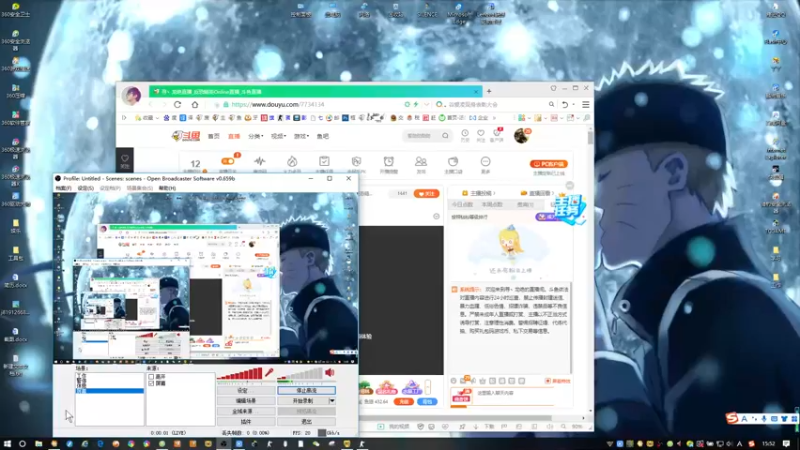
Task: Go to browser home page icon
Action: click(x=195, y=105)
